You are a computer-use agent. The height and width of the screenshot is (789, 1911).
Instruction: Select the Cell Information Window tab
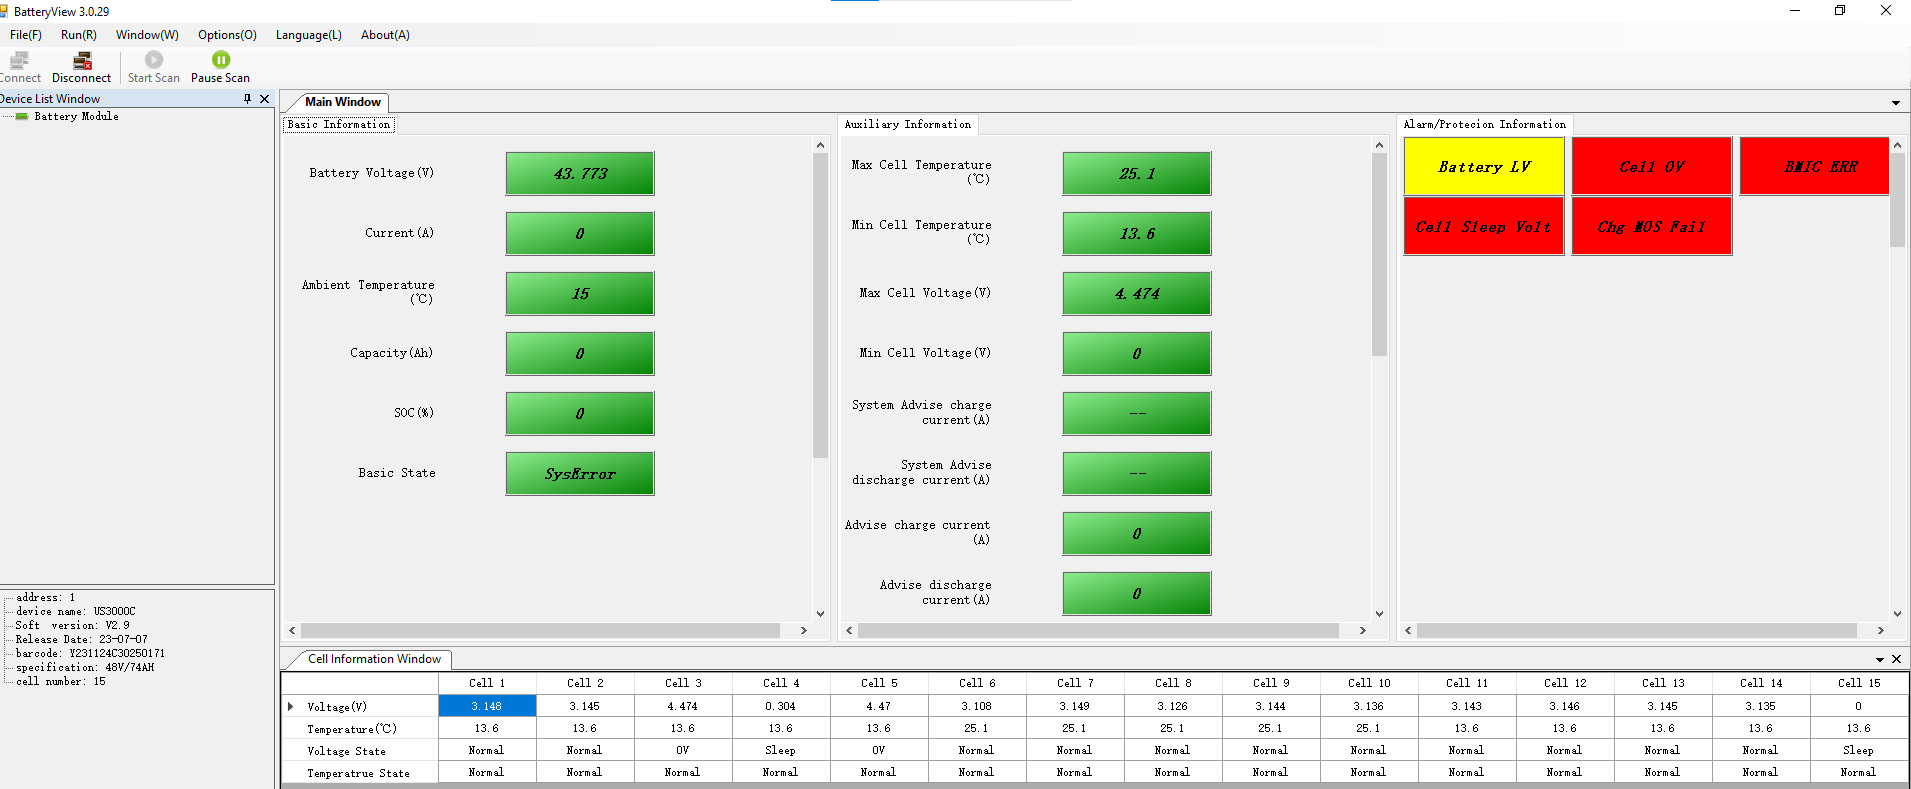point(374,659)
